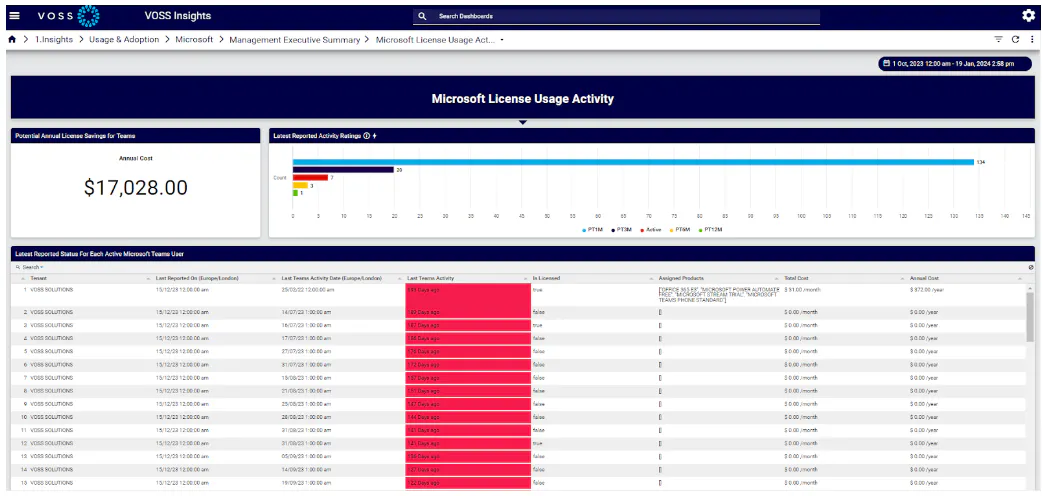This screenshot has width=1042, height=496.
Task: Sort by Assigned Products column header
Action: 681,278
